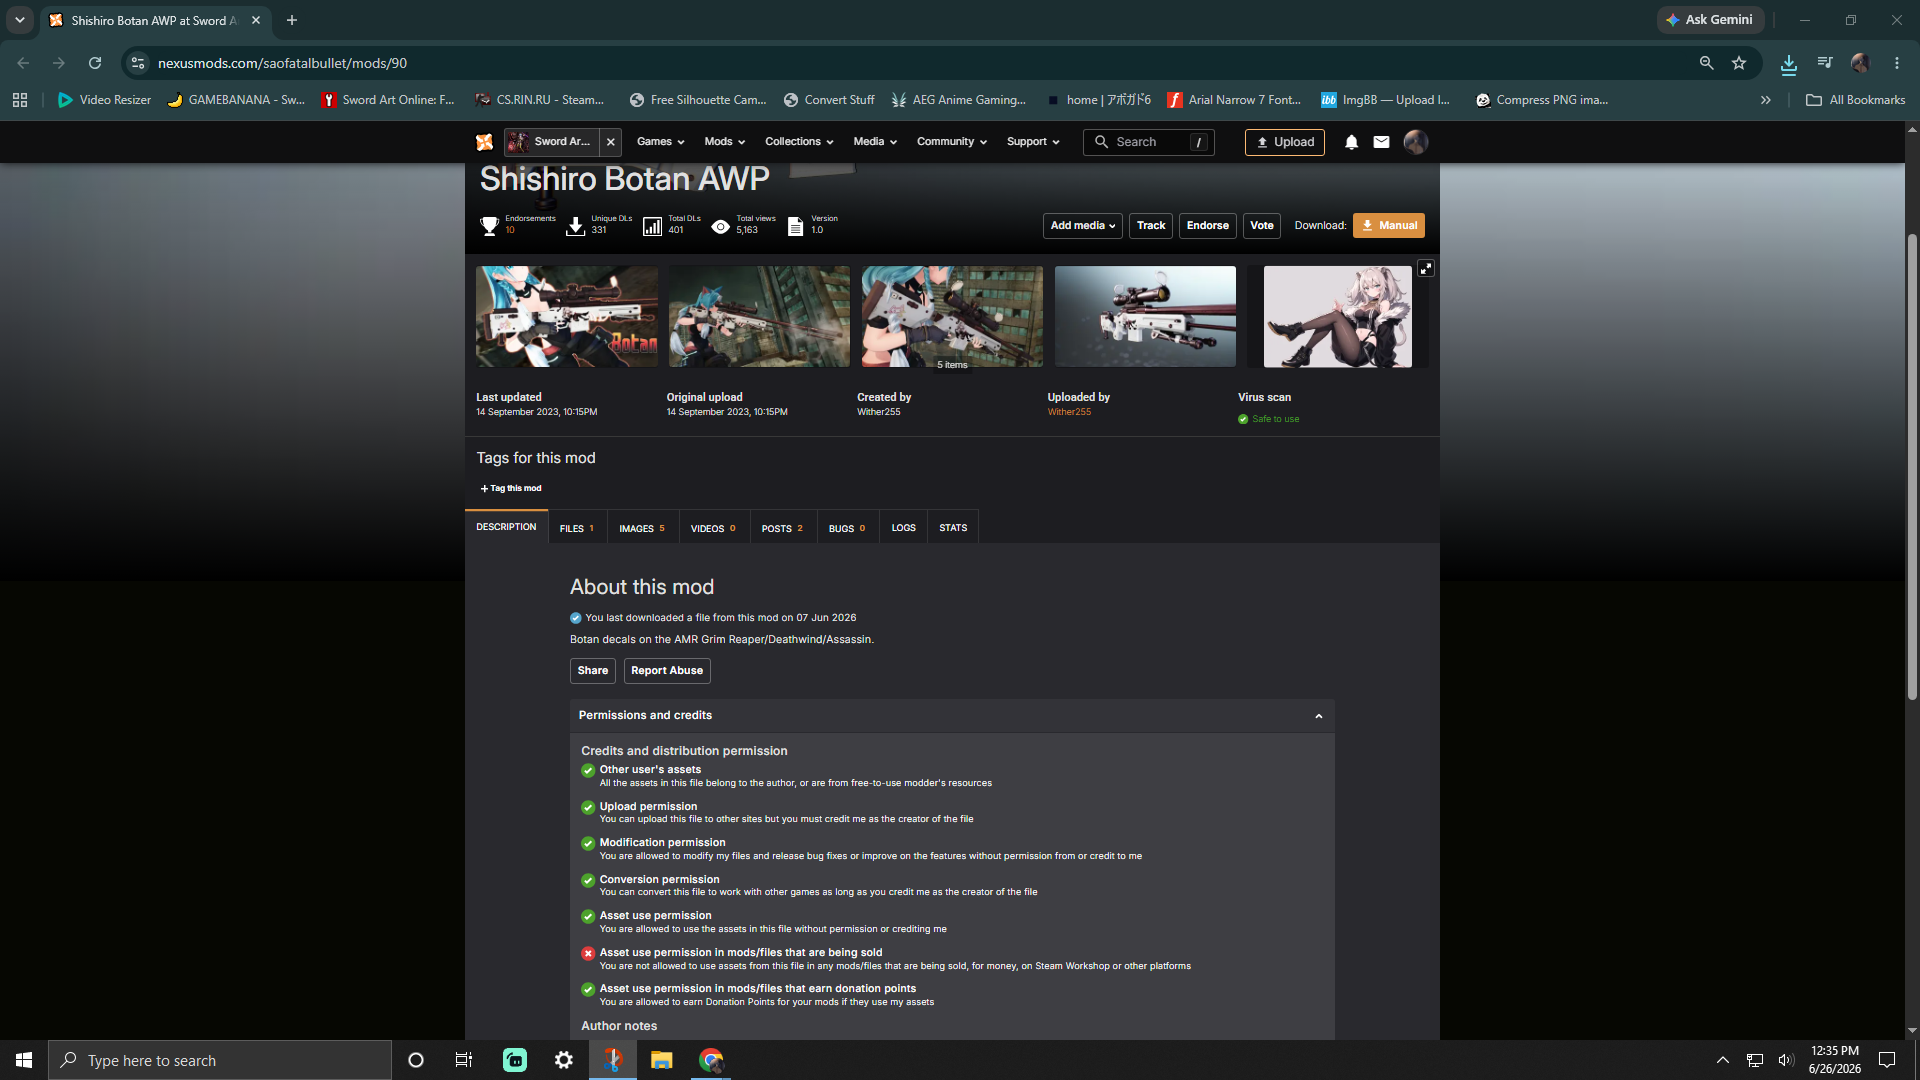
Task: Switch to the Bugs tab
Action: 847,528
